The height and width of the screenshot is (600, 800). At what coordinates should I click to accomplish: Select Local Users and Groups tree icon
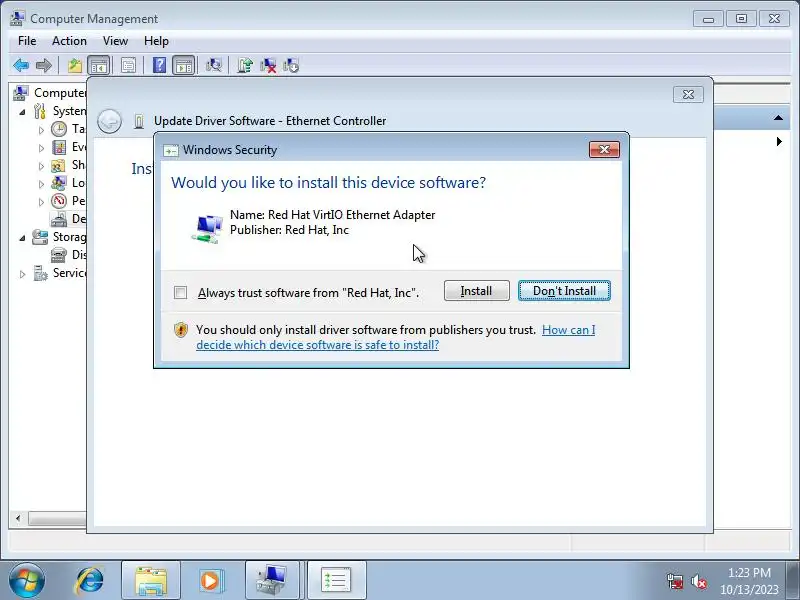pyautogui.click(x=59, y=183)
